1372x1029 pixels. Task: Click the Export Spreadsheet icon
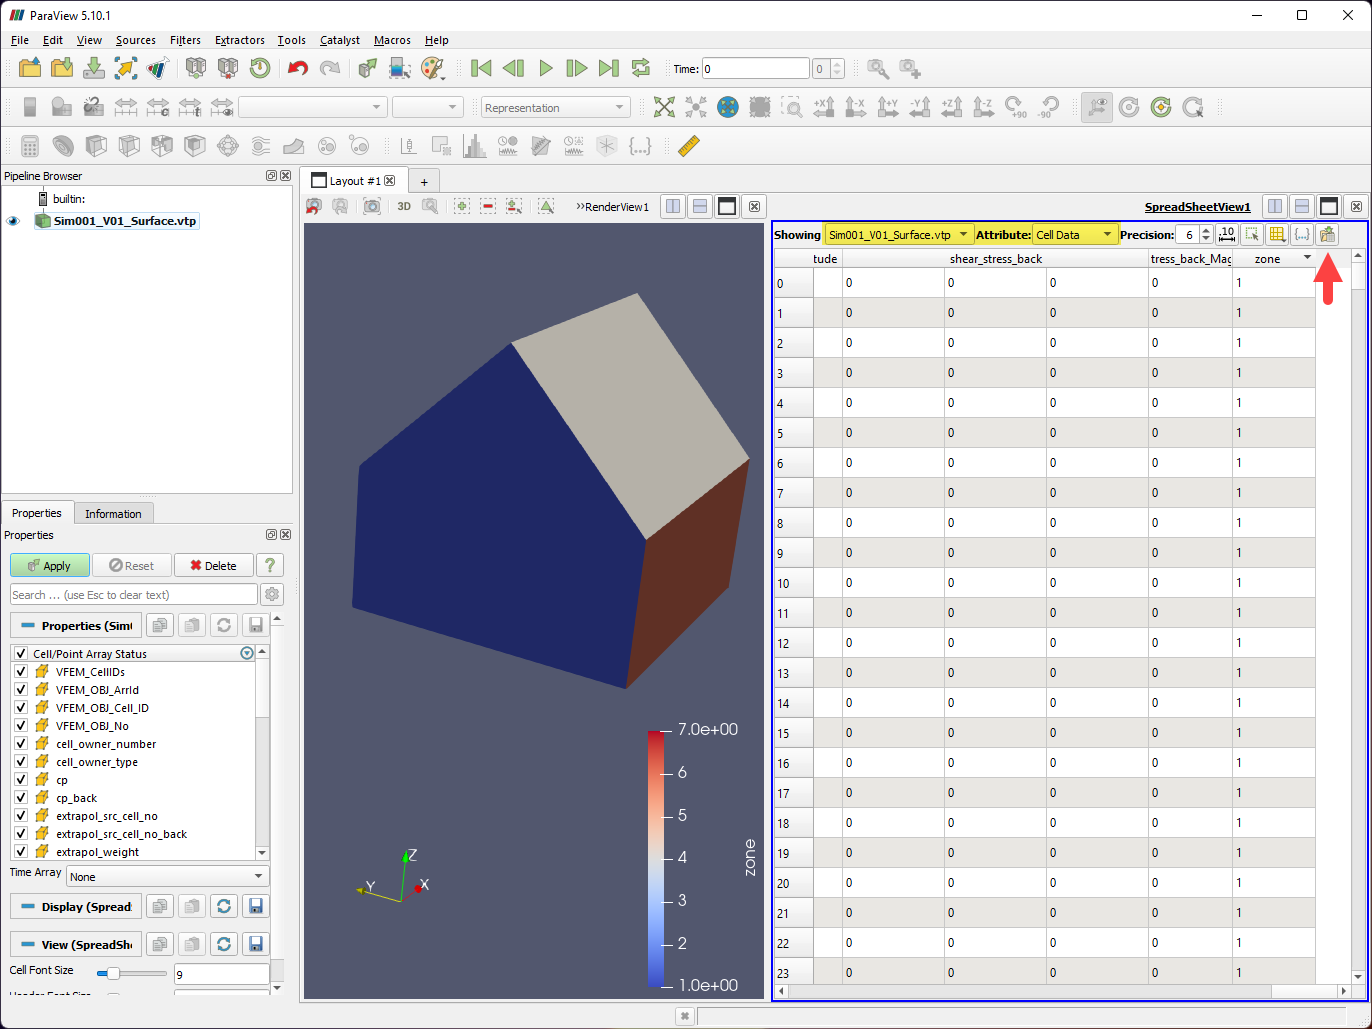point(1327,234)
